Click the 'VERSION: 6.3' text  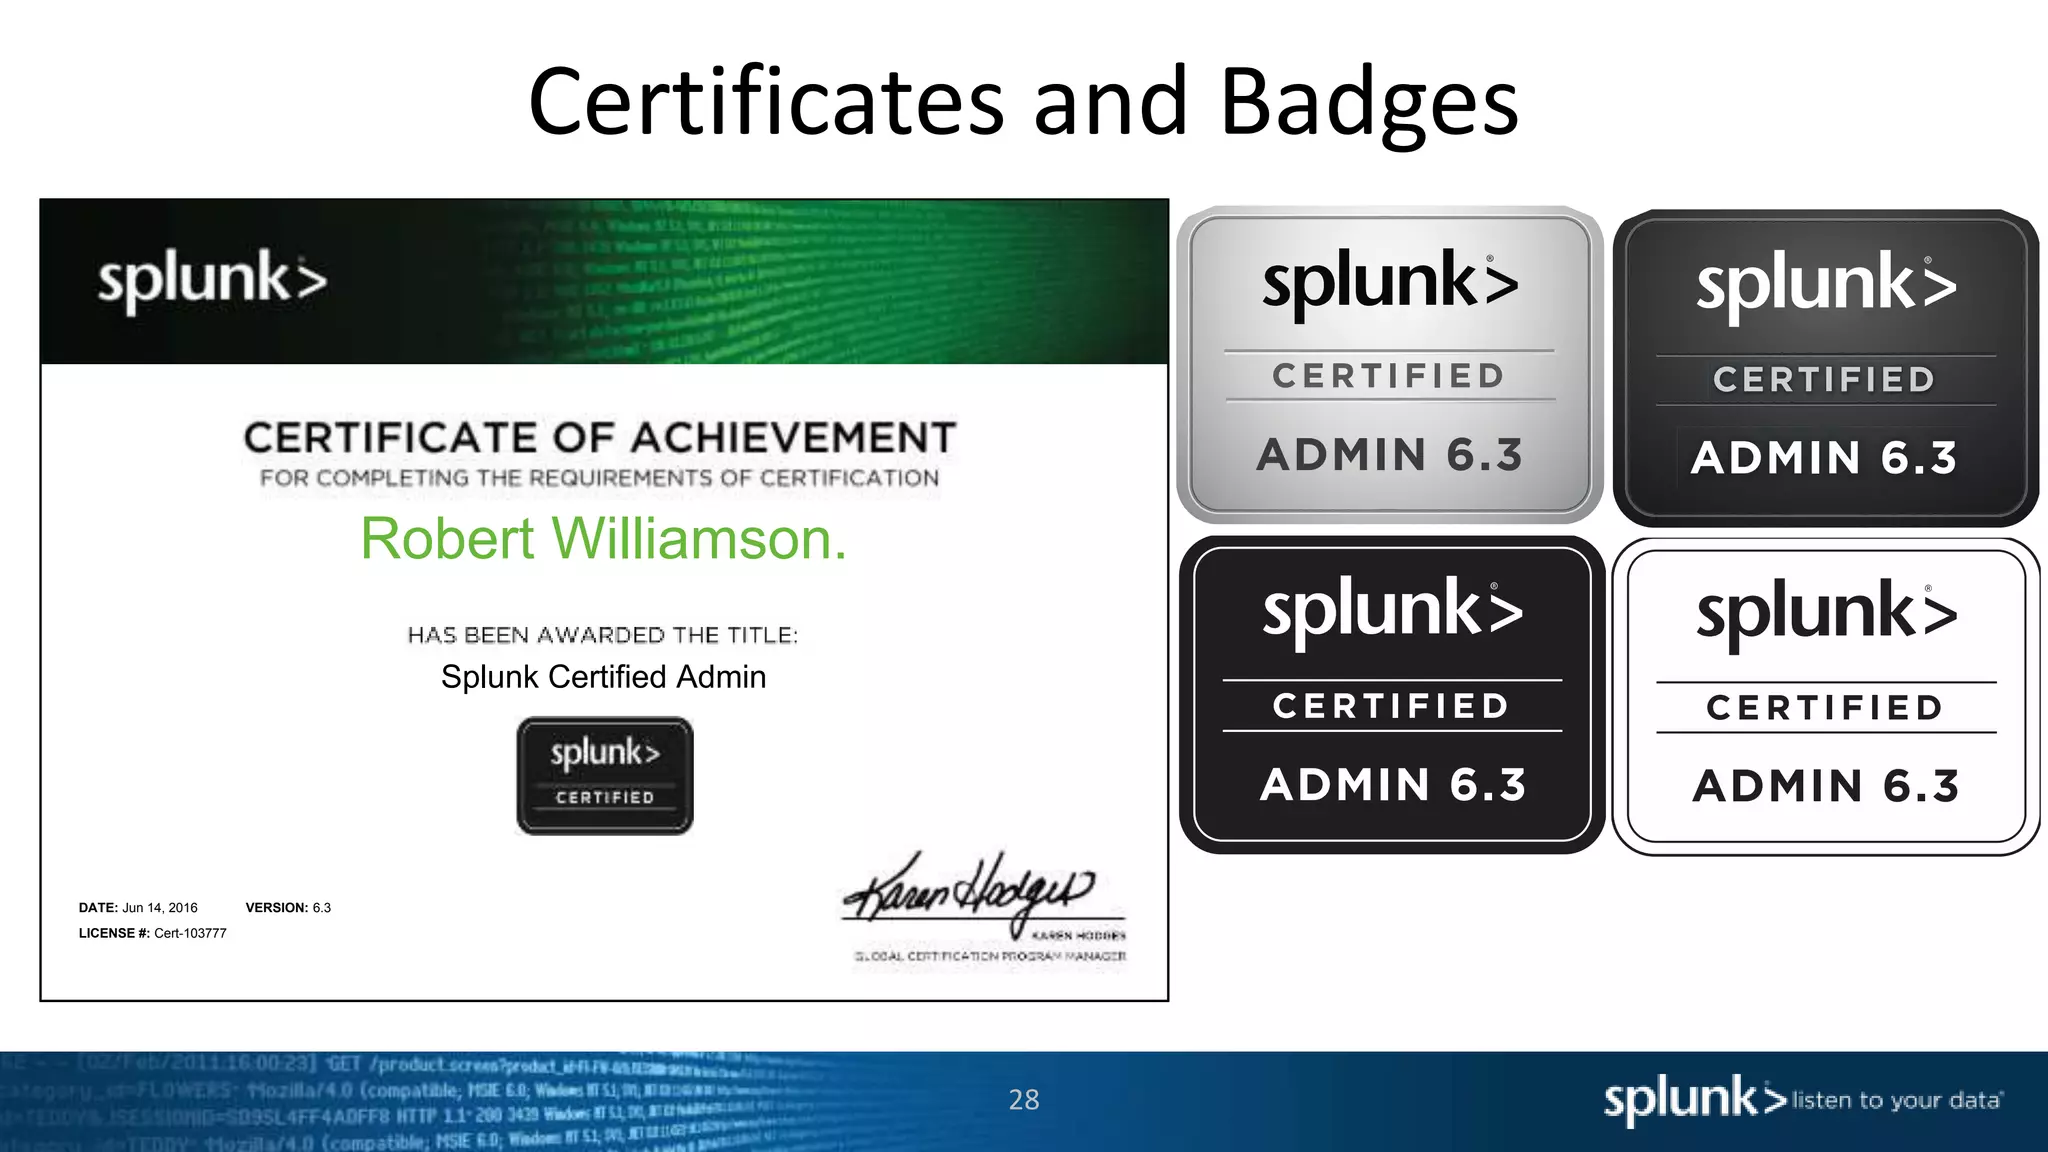[x=288, y=908]
